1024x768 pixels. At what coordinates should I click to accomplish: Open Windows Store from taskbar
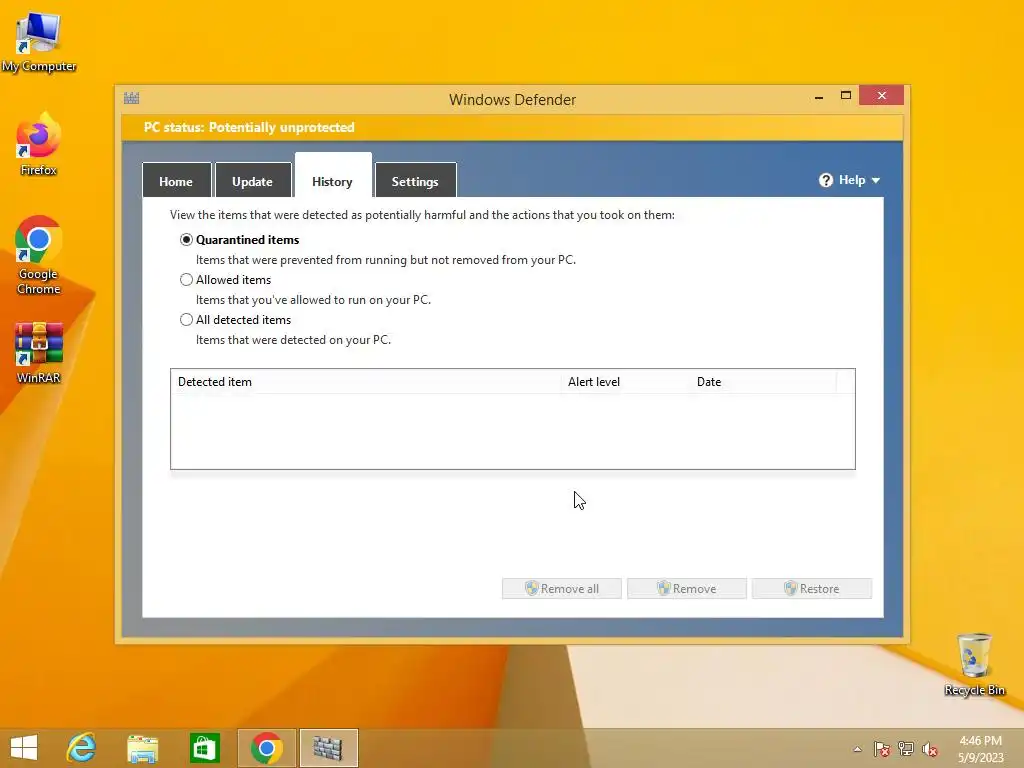204,748
